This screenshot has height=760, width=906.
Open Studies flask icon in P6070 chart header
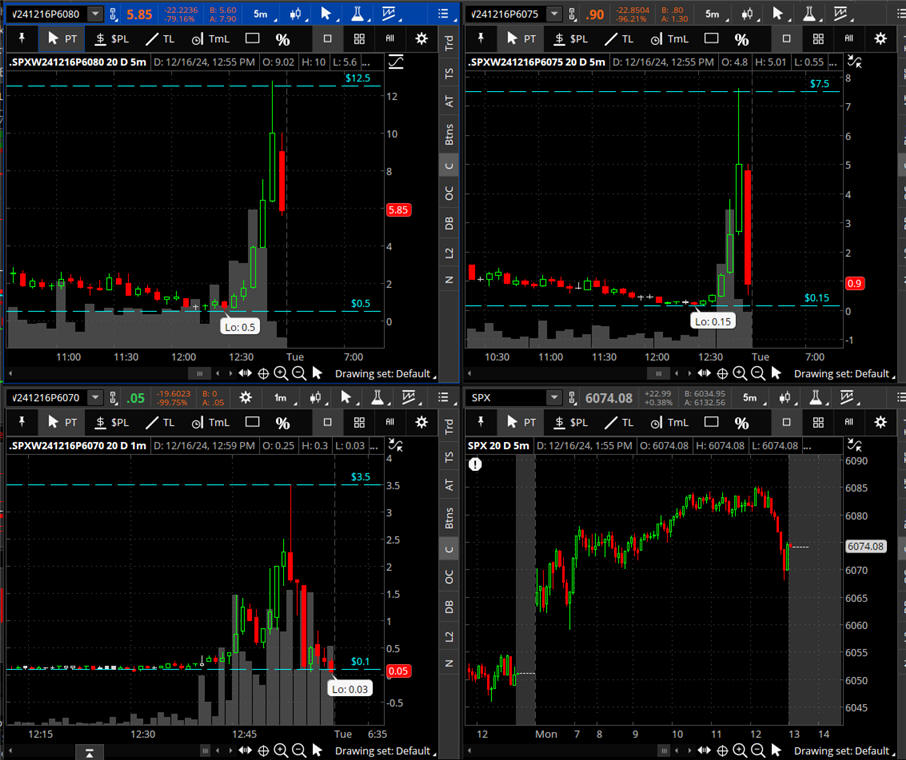[377, 398]
